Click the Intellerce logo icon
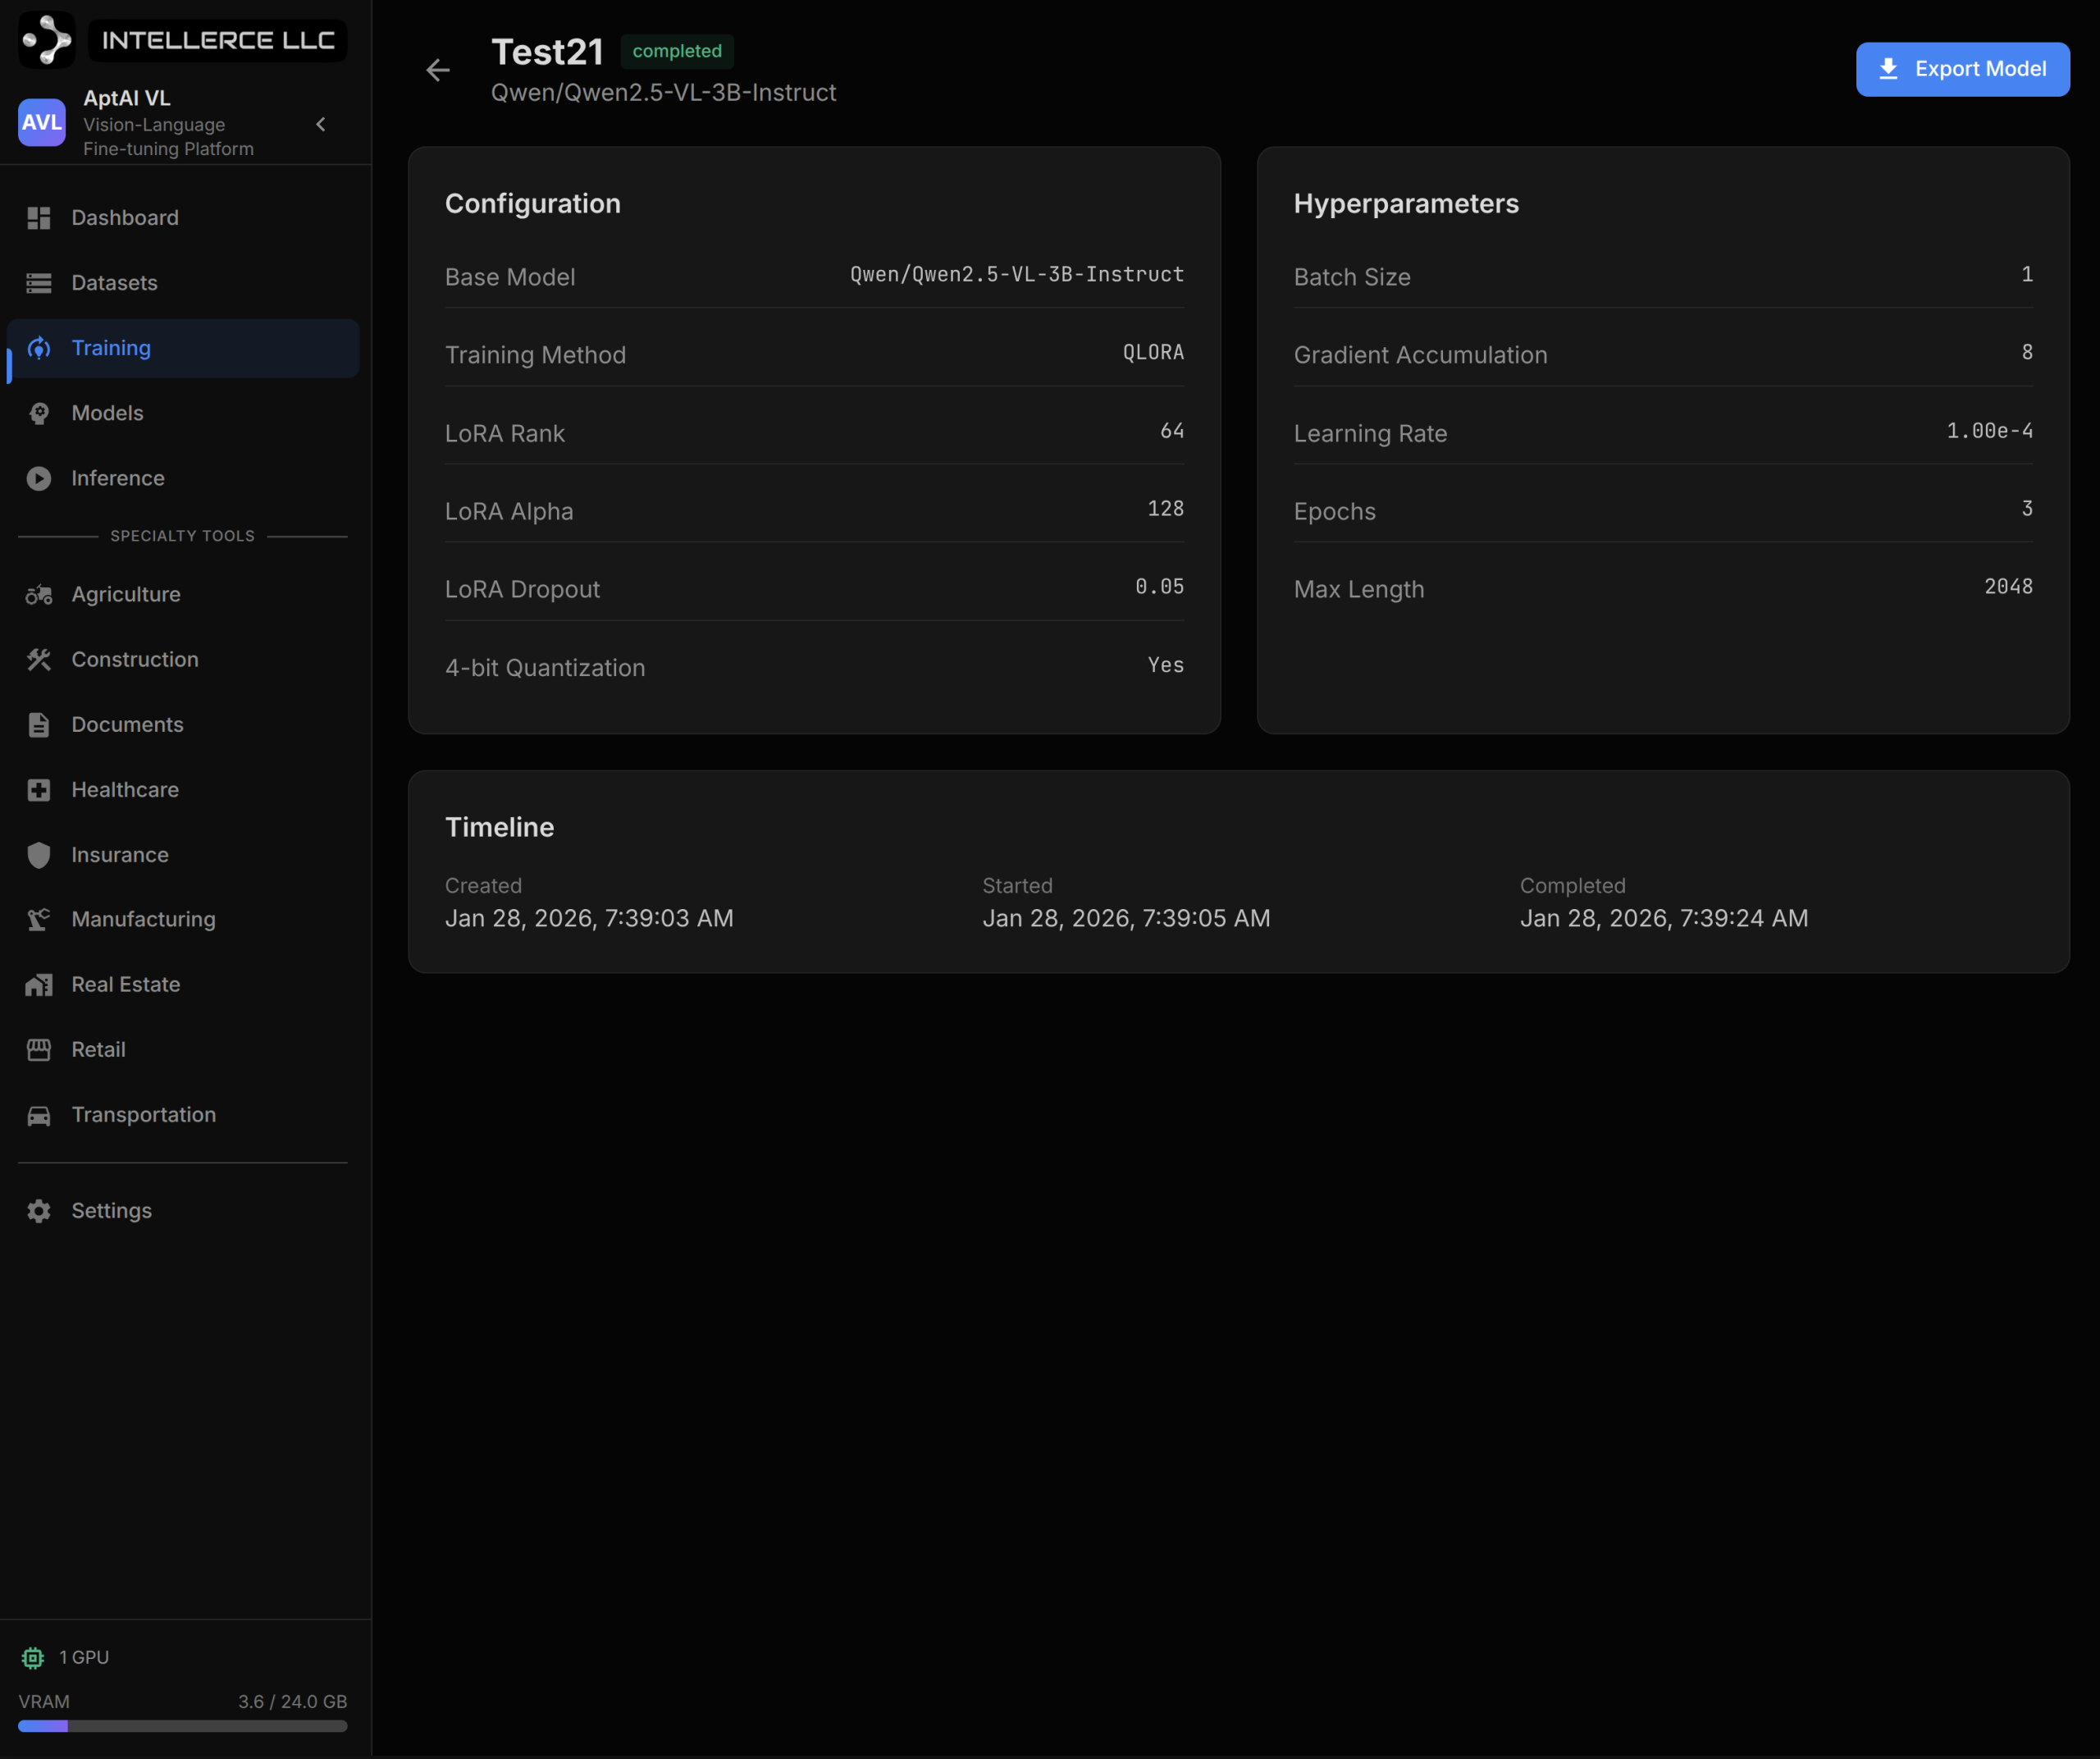The width and height of the screenshot is (2100, 1759). [x=47, y=40]
